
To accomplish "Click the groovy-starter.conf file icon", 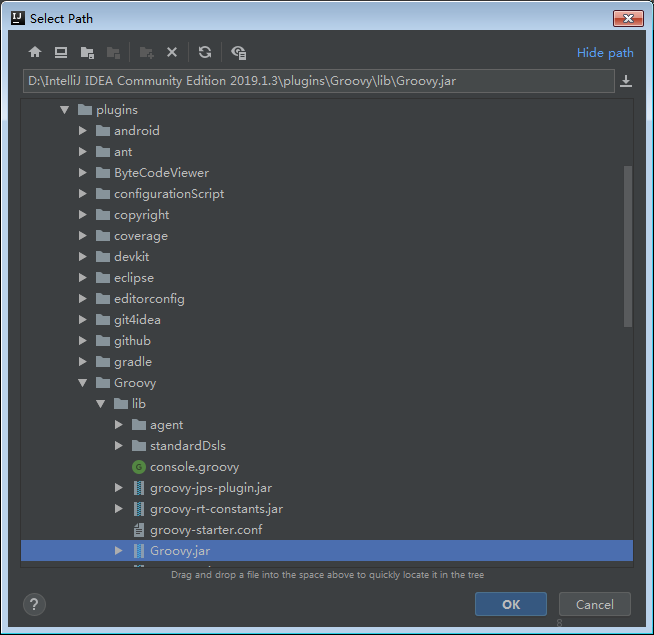I will 139,530.
